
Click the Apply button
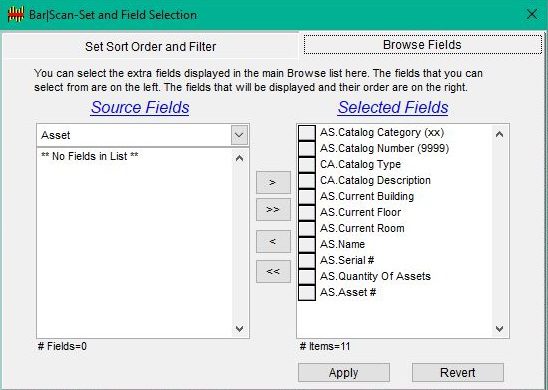click(x=344, y=373)
